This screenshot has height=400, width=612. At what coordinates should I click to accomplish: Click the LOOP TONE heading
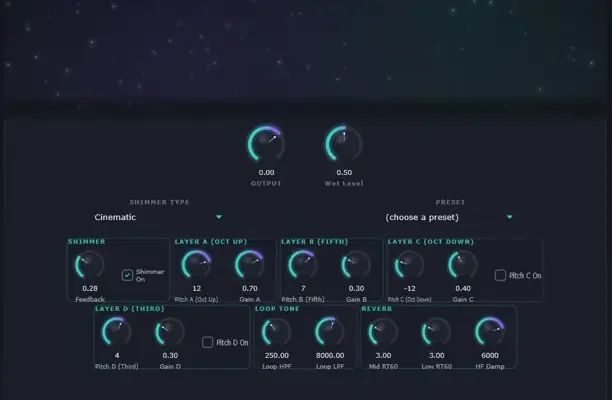277,309
